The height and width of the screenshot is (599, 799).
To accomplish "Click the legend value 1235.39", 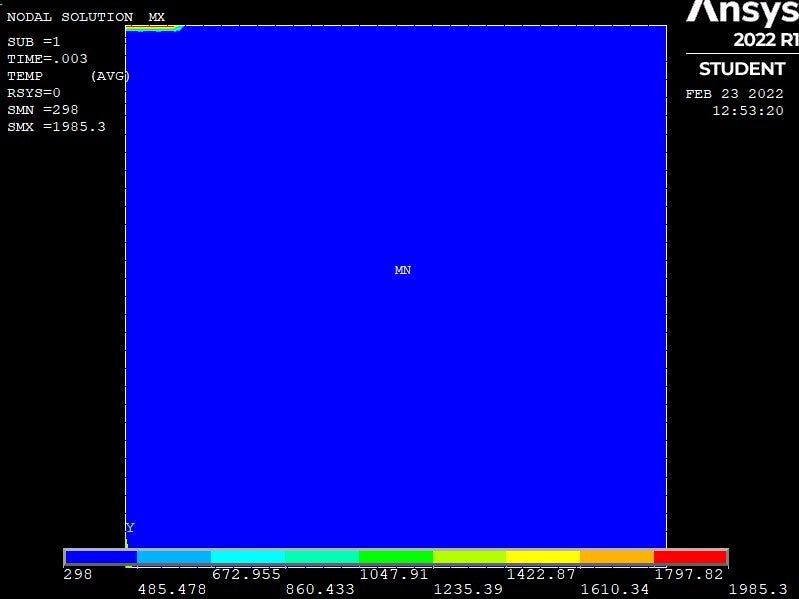I will (468, 589).
